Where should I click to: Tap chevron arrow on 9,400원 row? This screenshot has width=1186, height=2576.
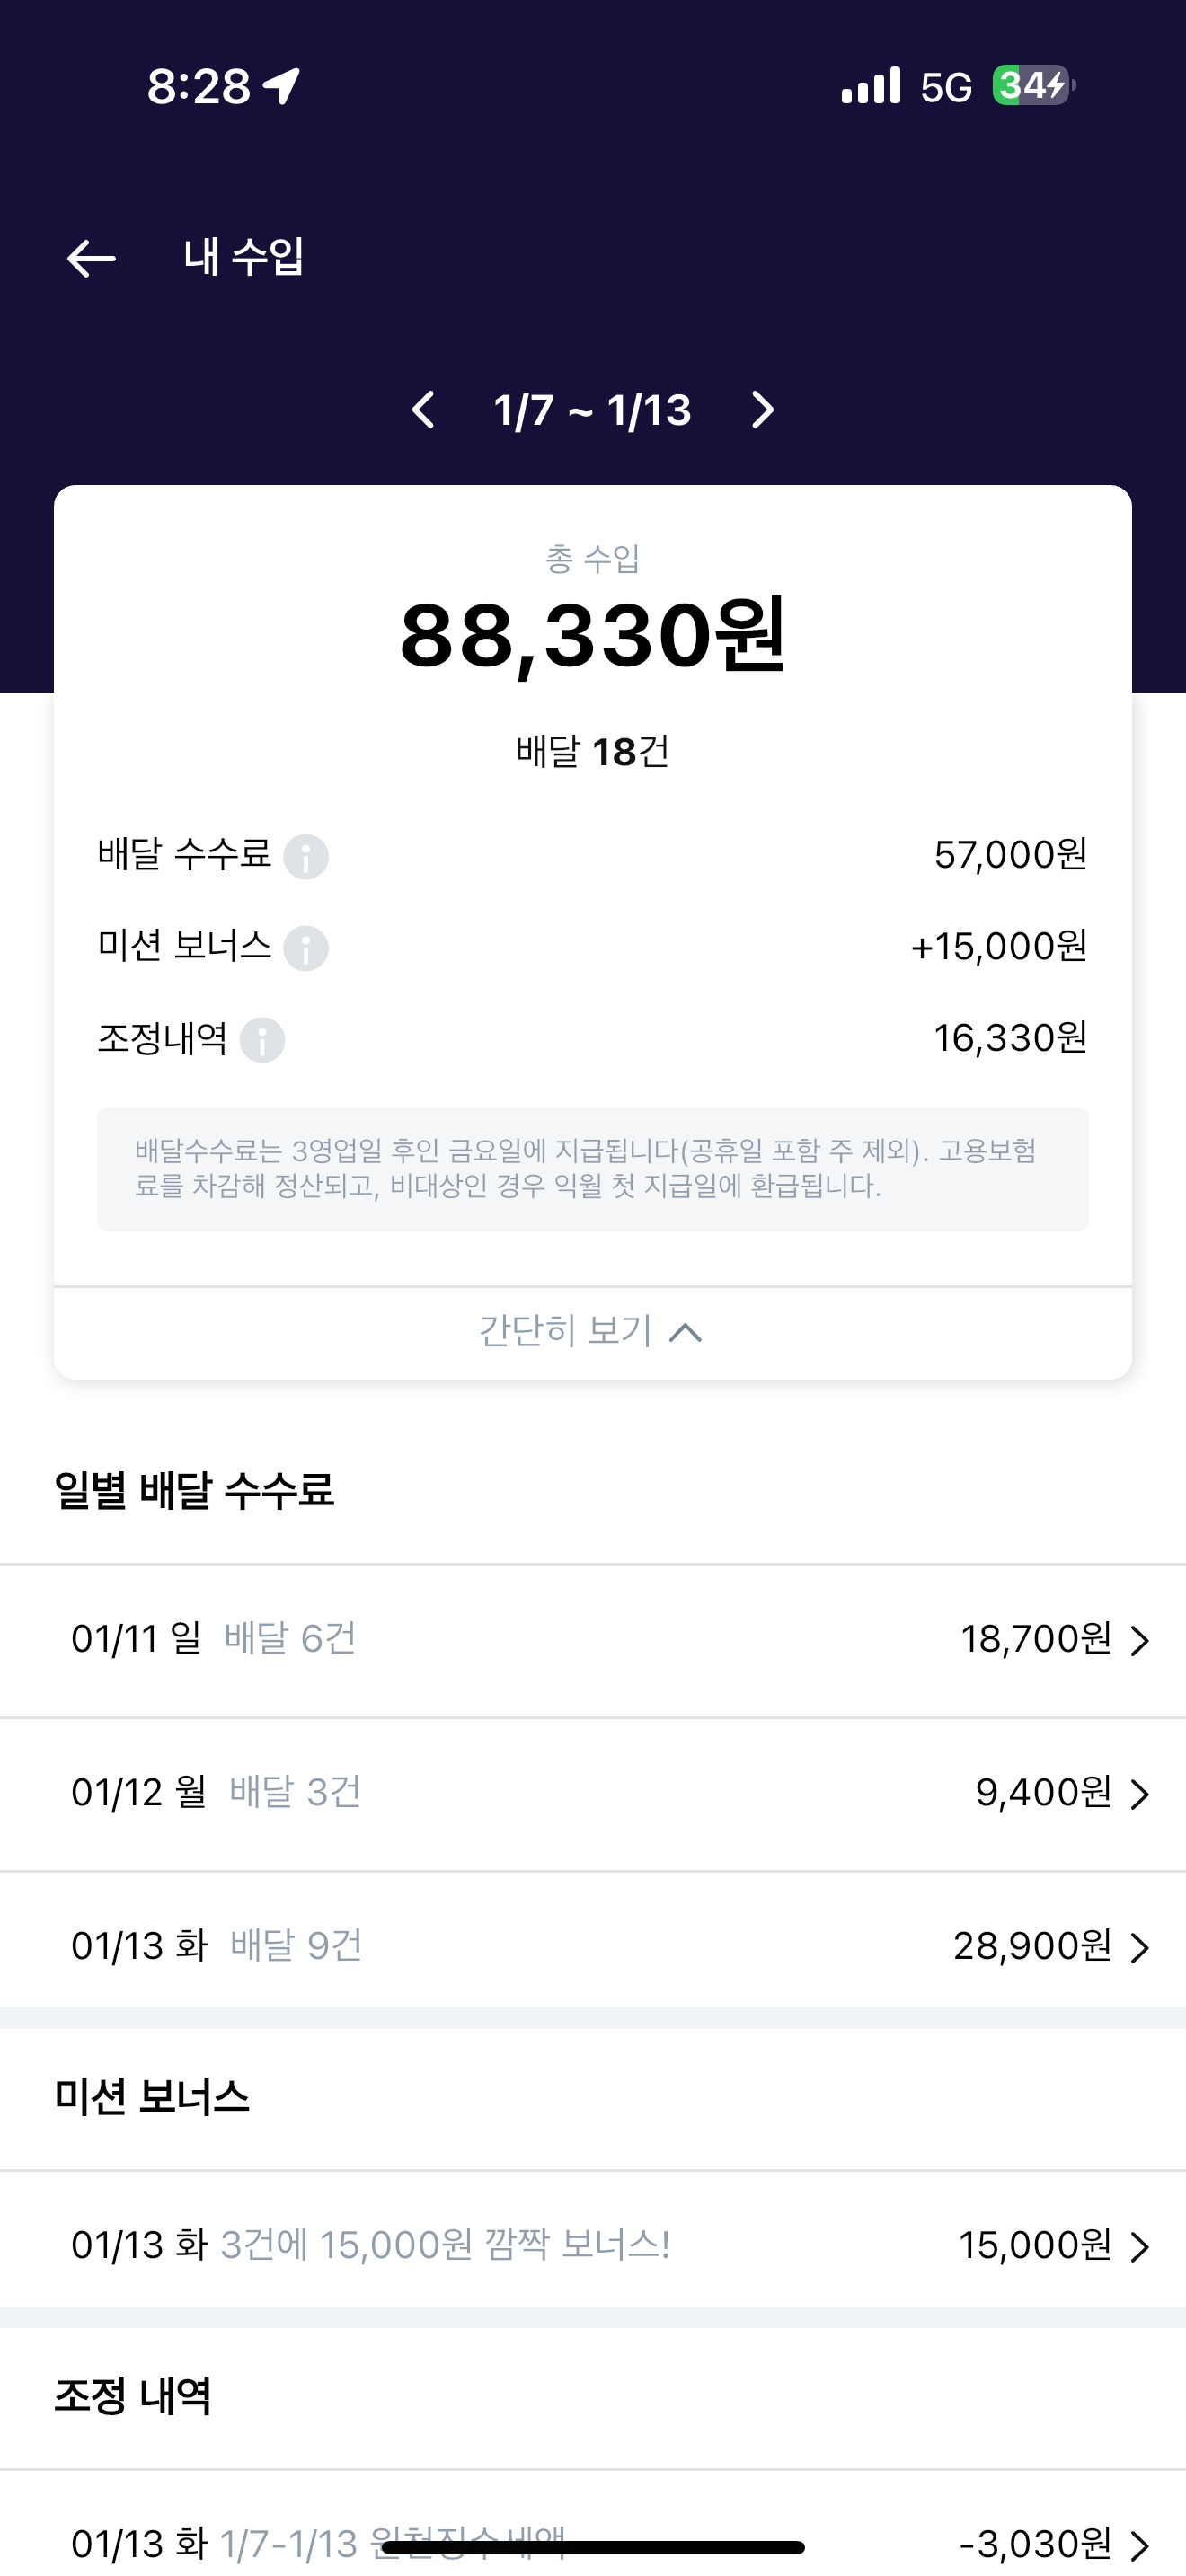(x=1139, y=1794)
